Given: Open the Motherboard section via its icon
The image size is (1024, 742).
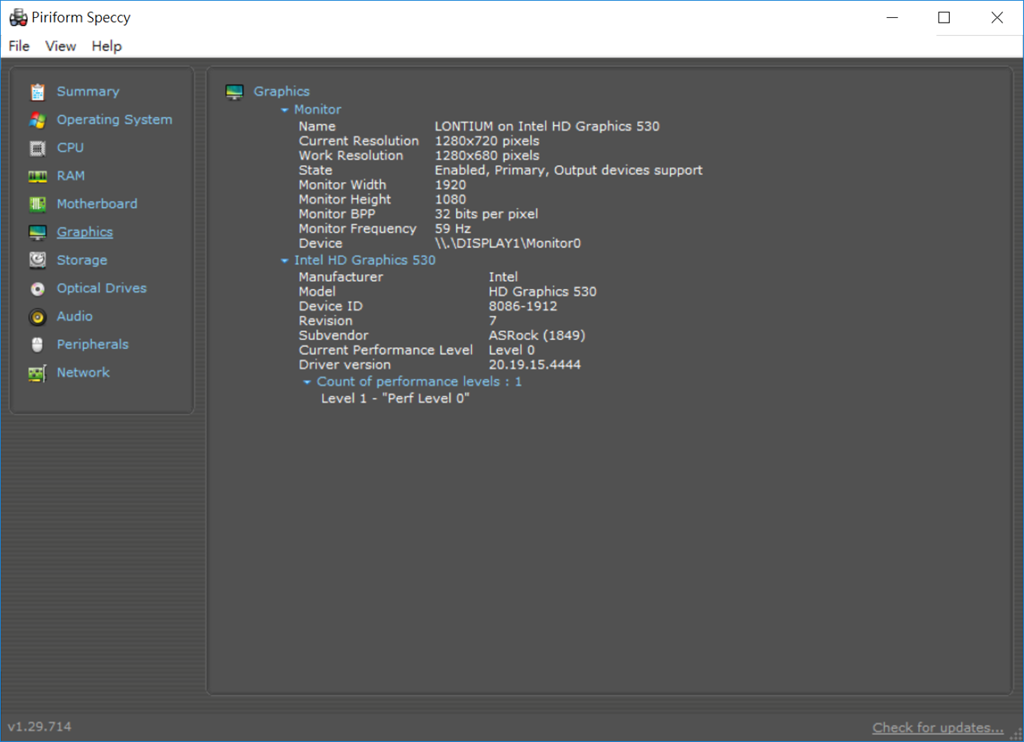Looking at the screenshot, I should 38,204.
